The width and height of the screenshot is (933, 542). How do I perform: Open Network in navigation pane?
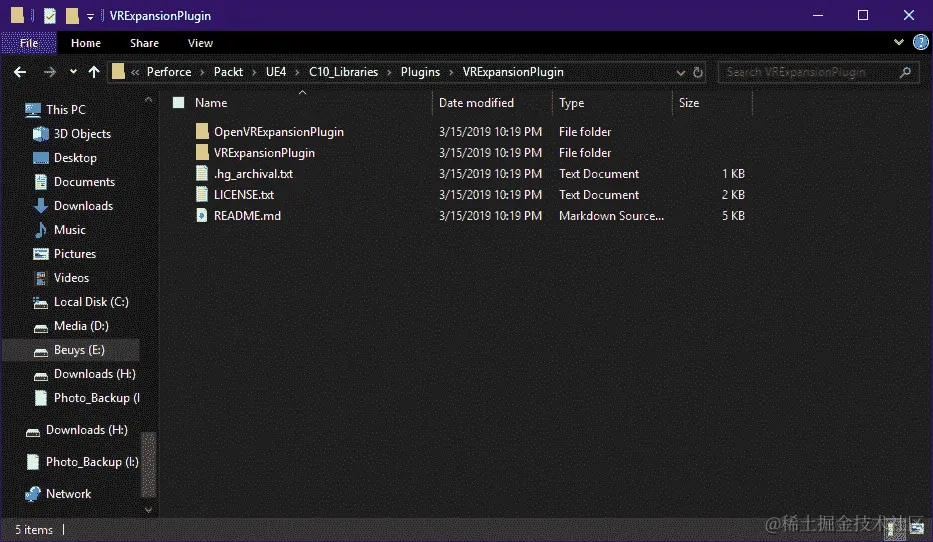68,494
